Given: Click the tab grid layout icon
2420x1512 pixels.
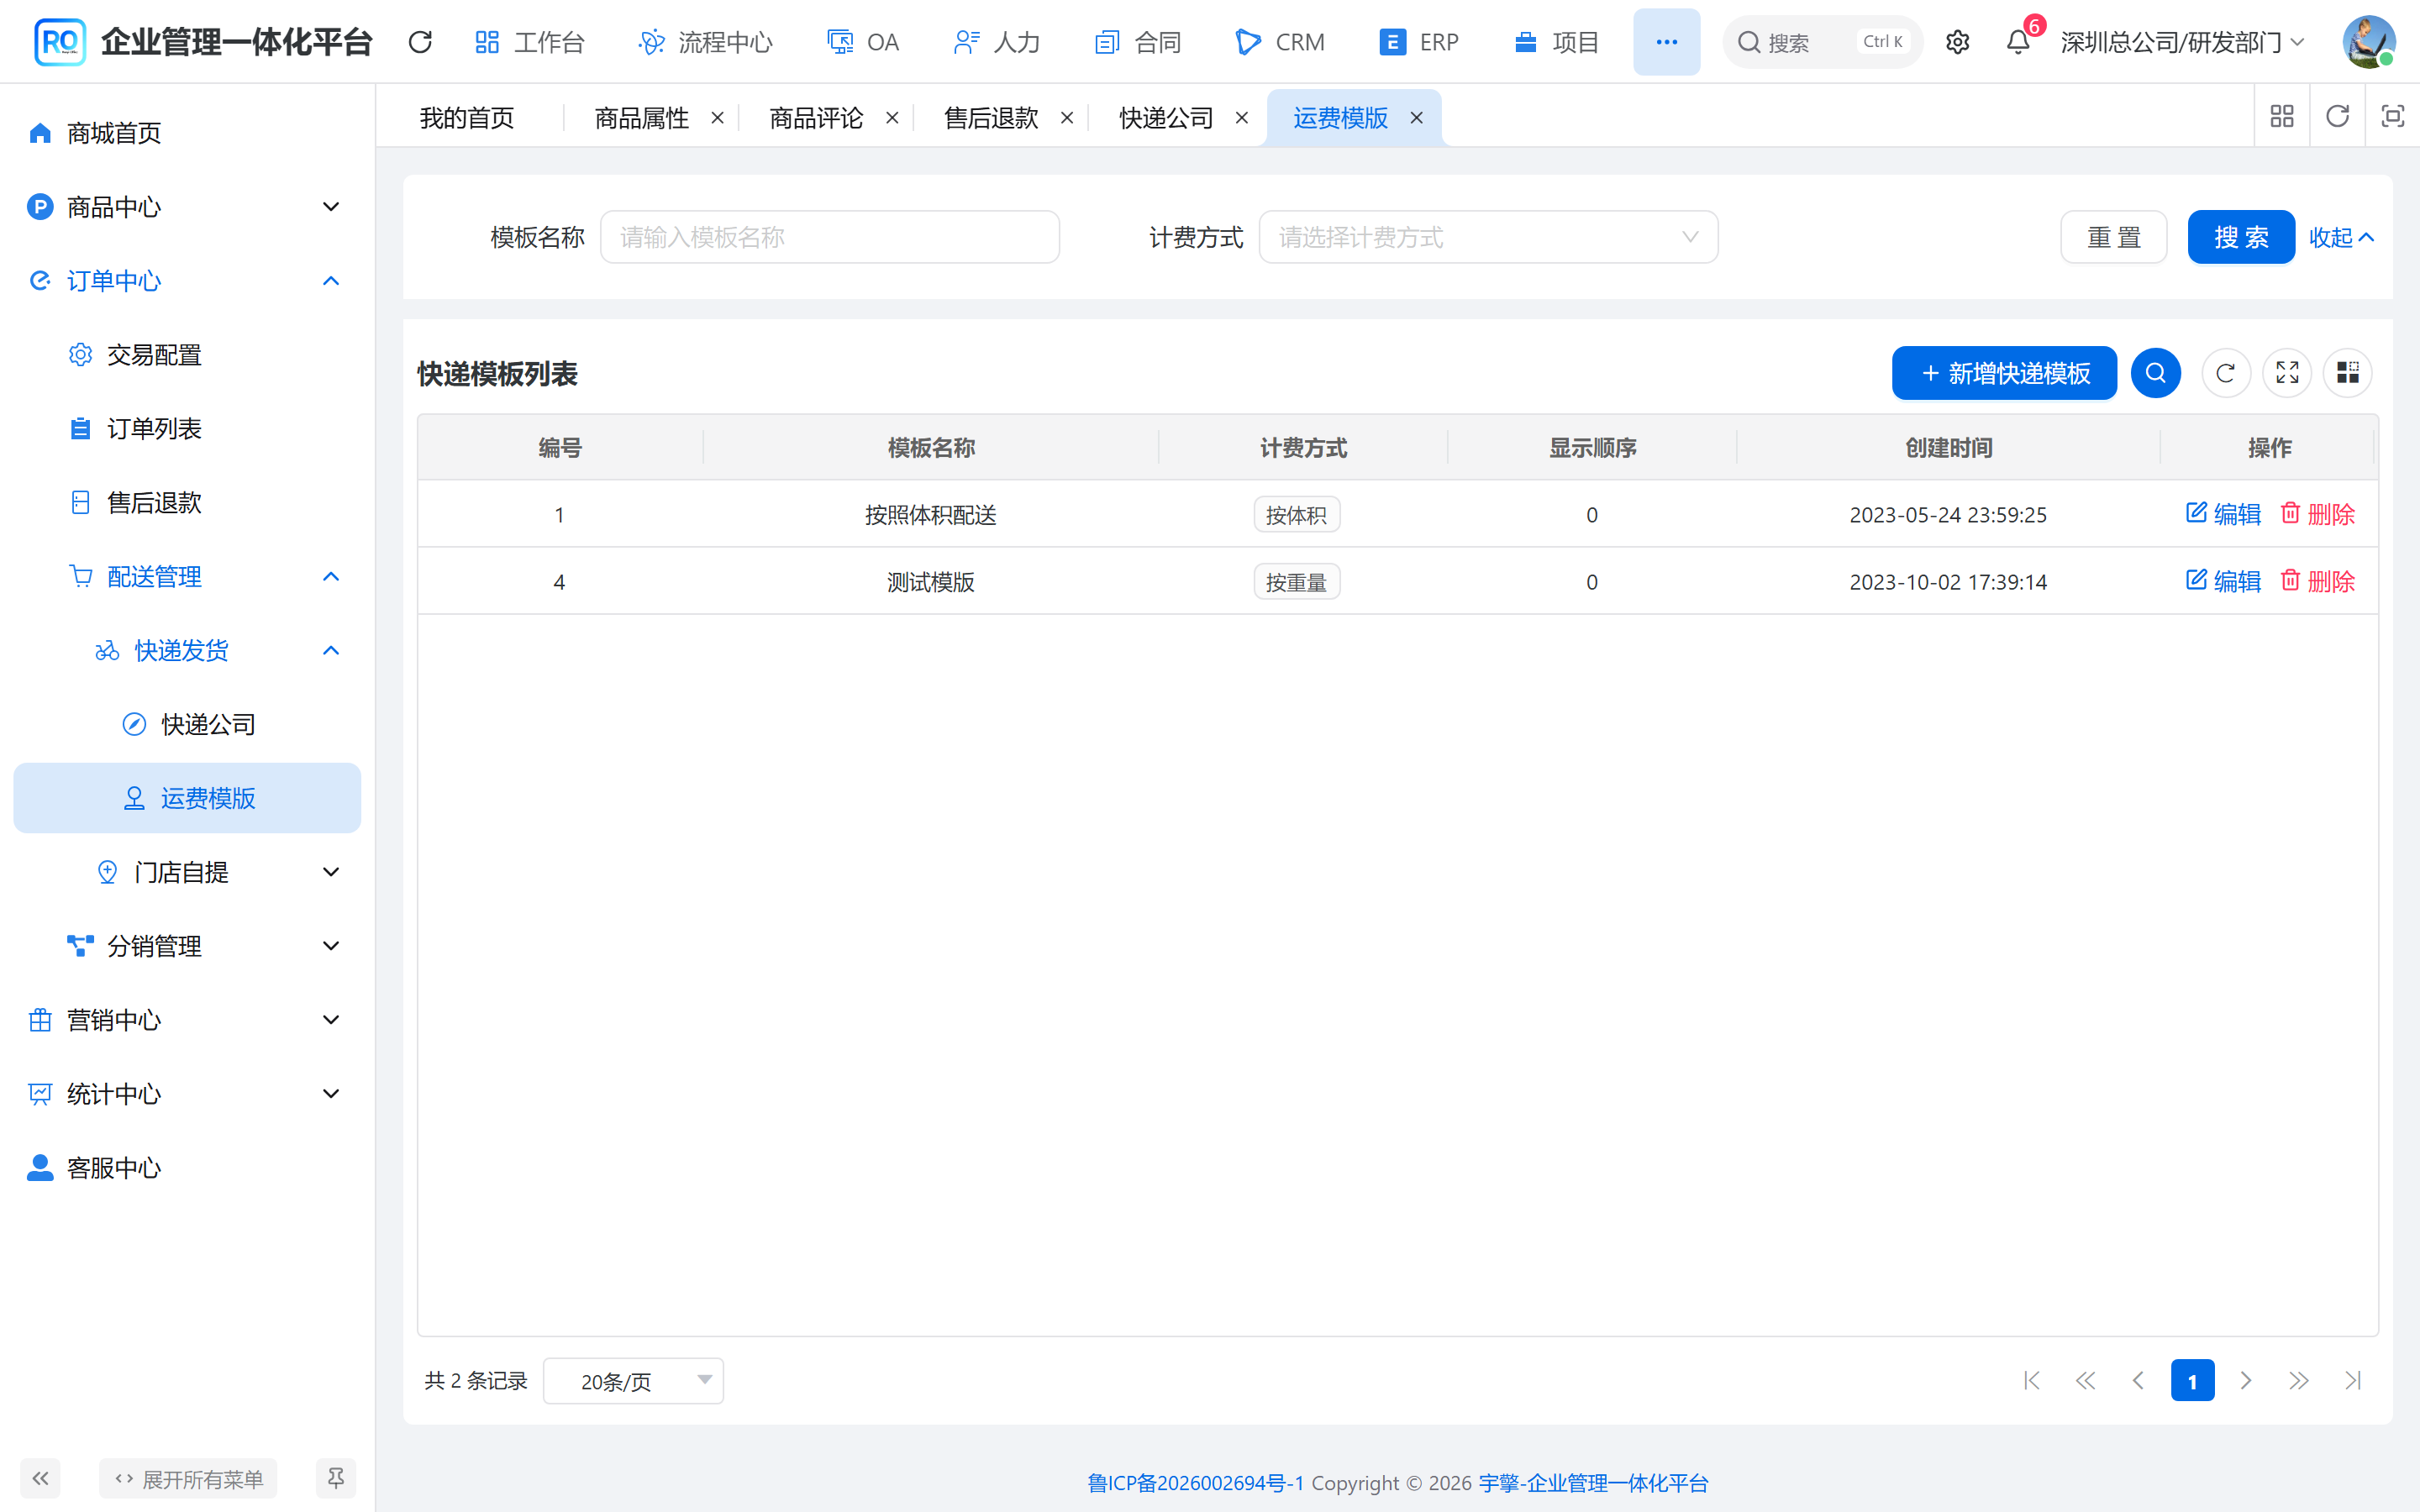Looking at the screenshot, I should [x=2282, y=117].
